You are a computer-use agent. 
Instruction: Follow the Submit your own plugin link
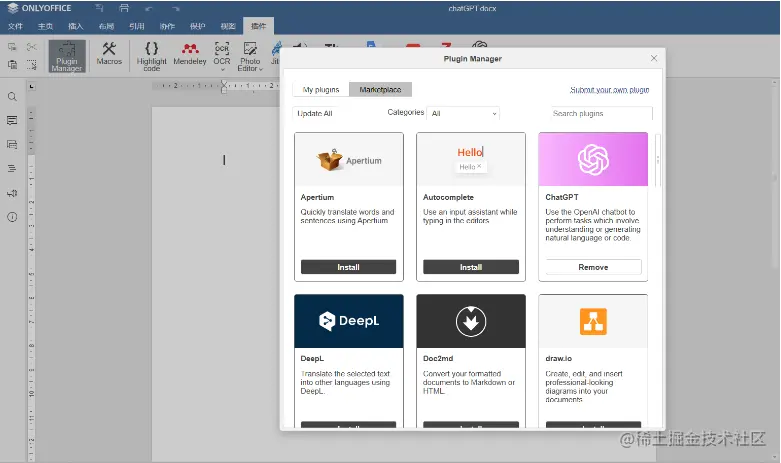(x=609, y=90)
